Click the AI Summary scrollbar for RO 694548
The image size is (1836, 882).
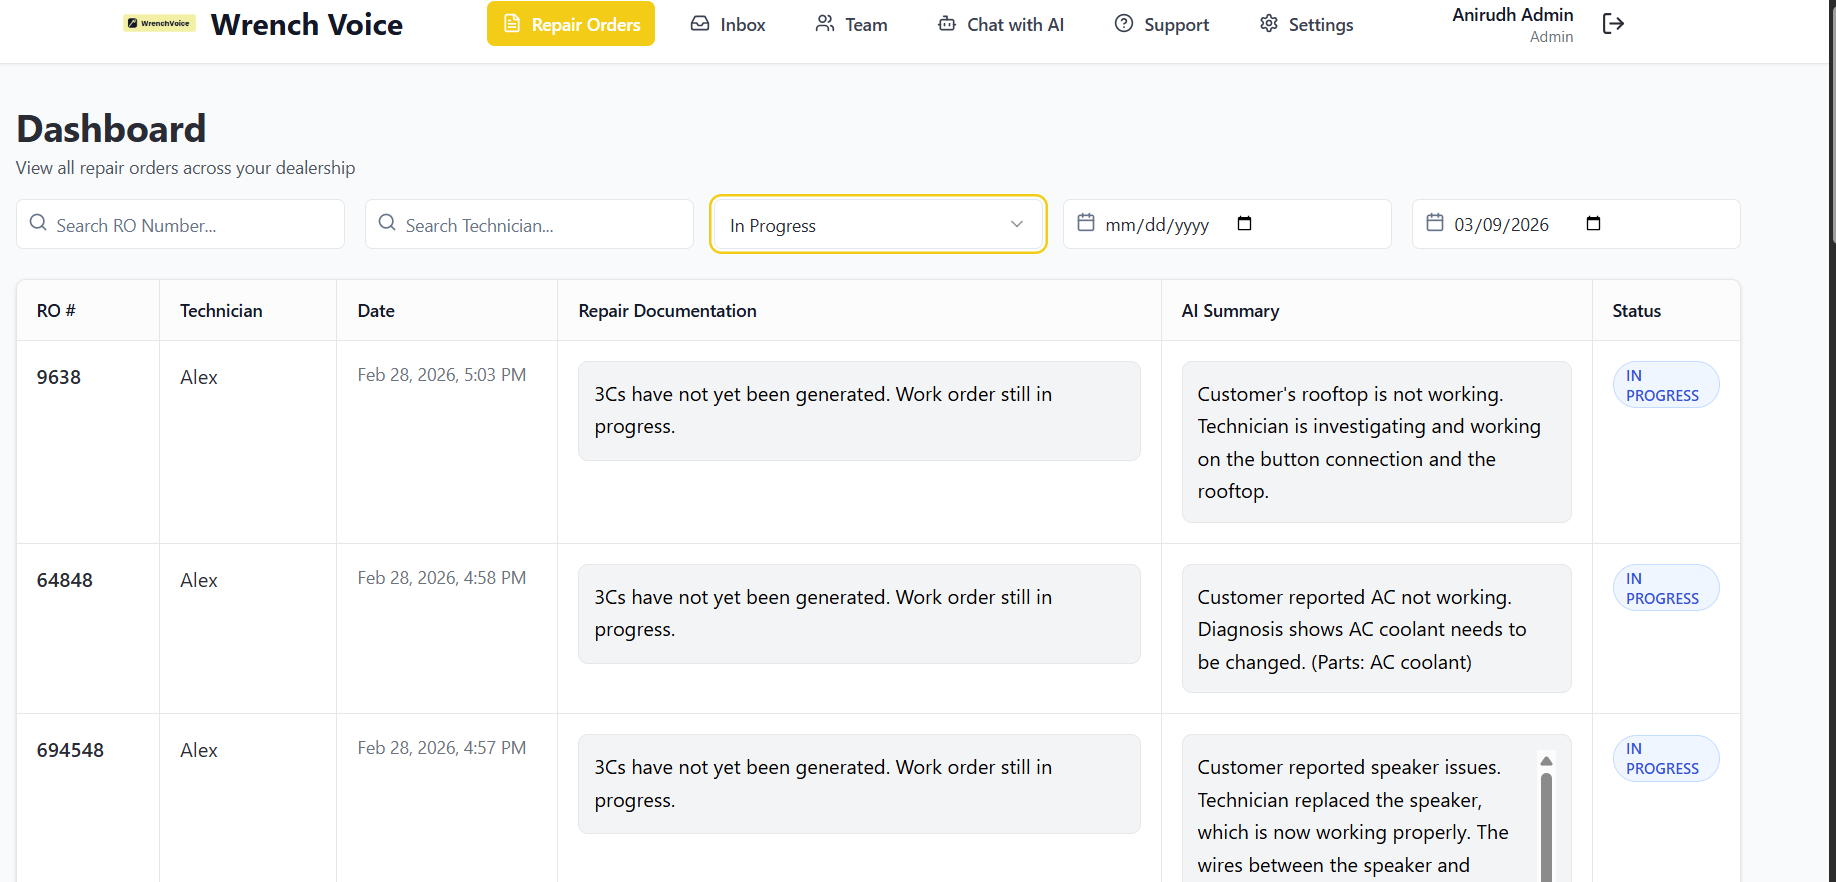point(1546,820)
